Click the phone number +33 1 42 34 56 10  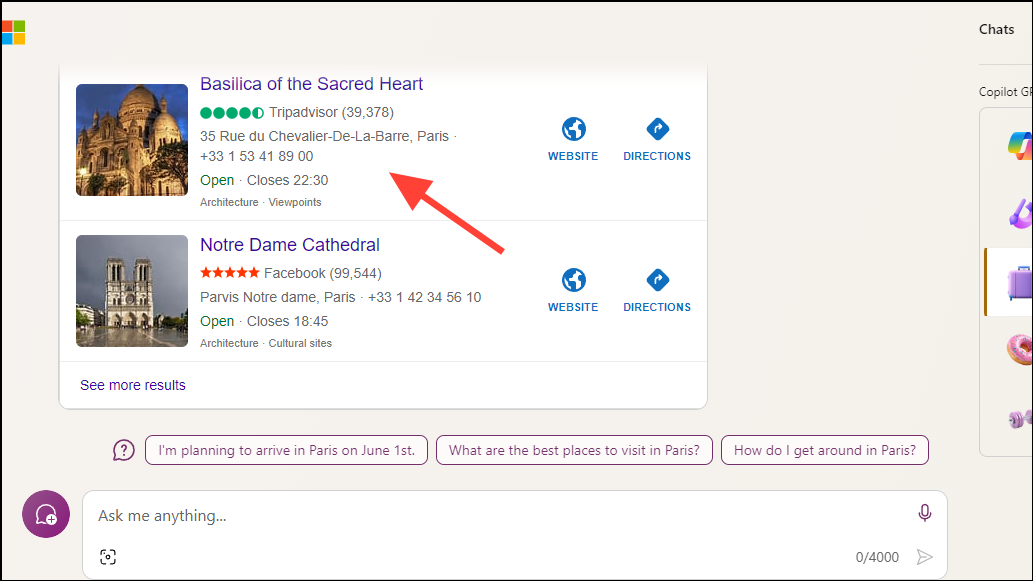424,297
